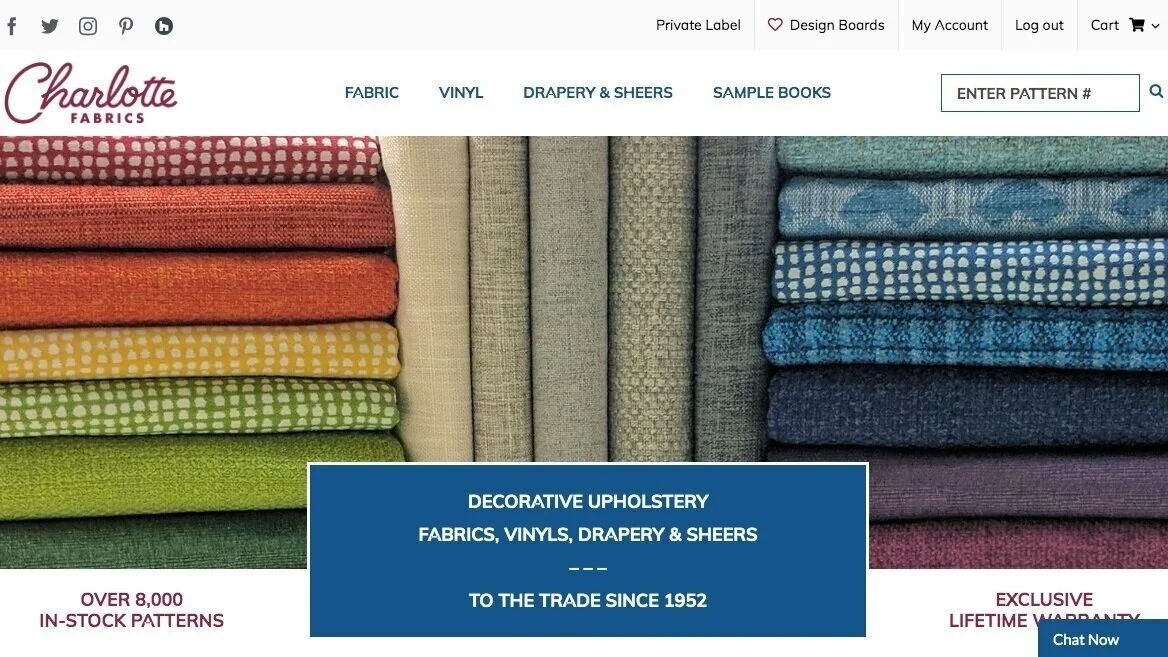Open the Houzz social icon

coord(164,26)
